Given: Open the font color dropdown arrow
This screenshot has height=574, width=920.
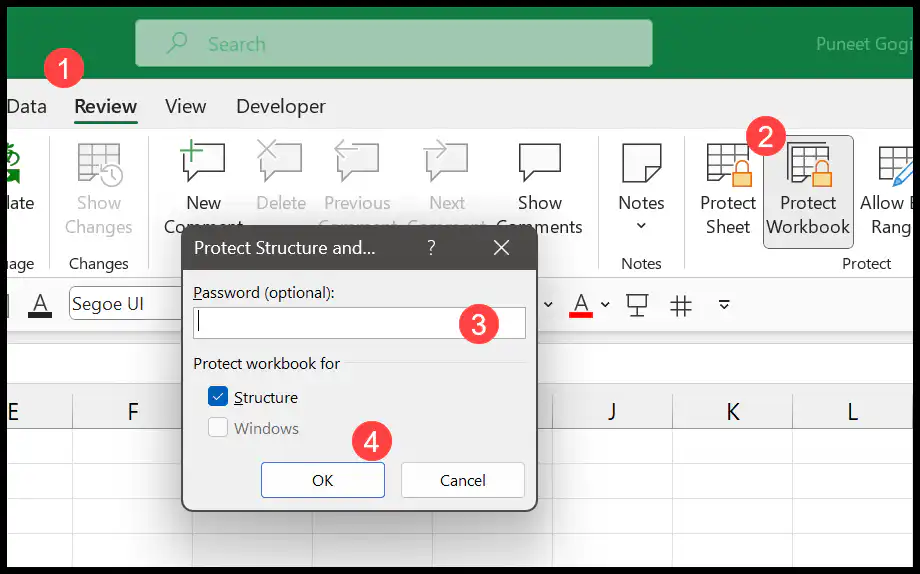Looking at the screenshot, I should click(605, 305).
